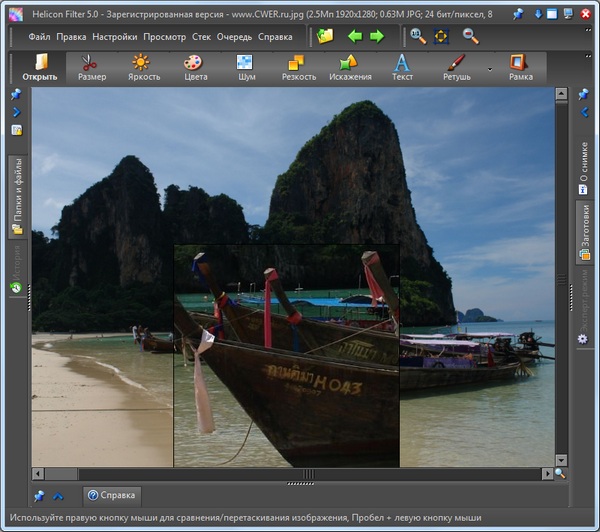This screenshot has width=600, height=532.
Task: Open the Размер (resize) scissors tool
Action: (x=91, y=67)
